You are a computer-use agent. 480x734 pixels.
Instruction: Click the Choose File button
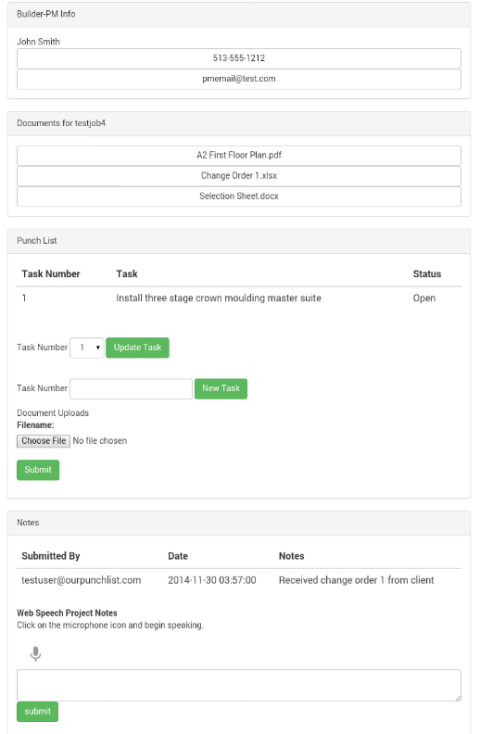click(x=44, y=441)
